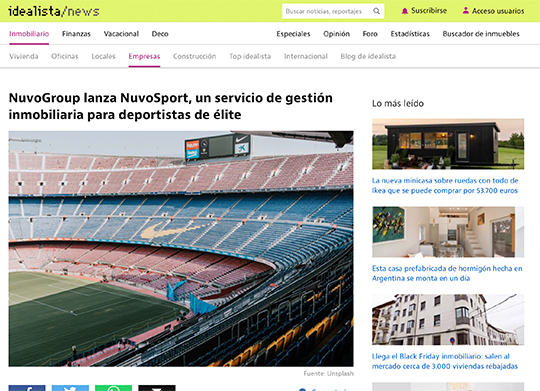Open the Suscribirse link

coord(429,11)
